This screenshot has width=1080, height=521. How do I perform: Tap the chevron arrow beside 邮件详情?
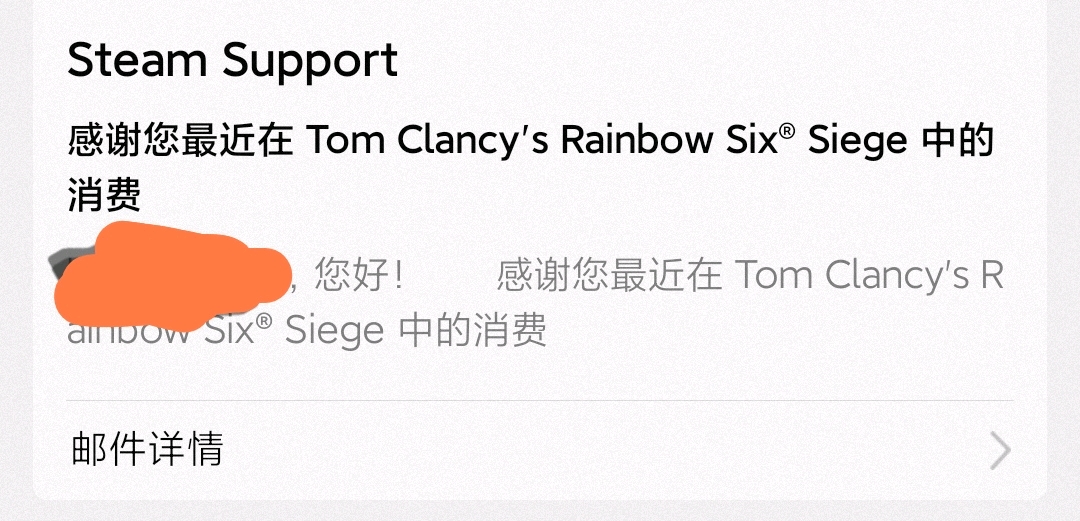click(x=1000, y=451)
